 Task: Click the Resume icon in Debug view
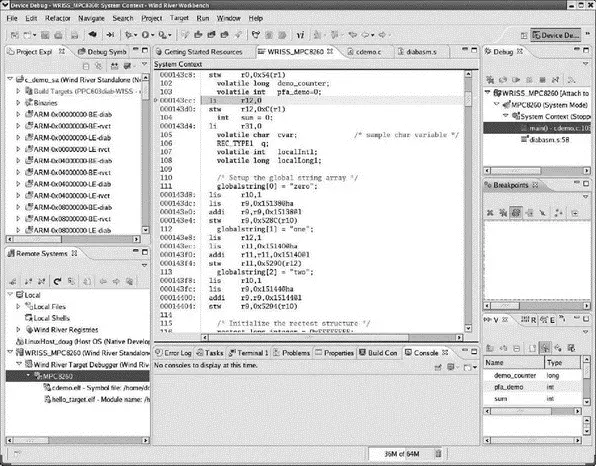516,80
